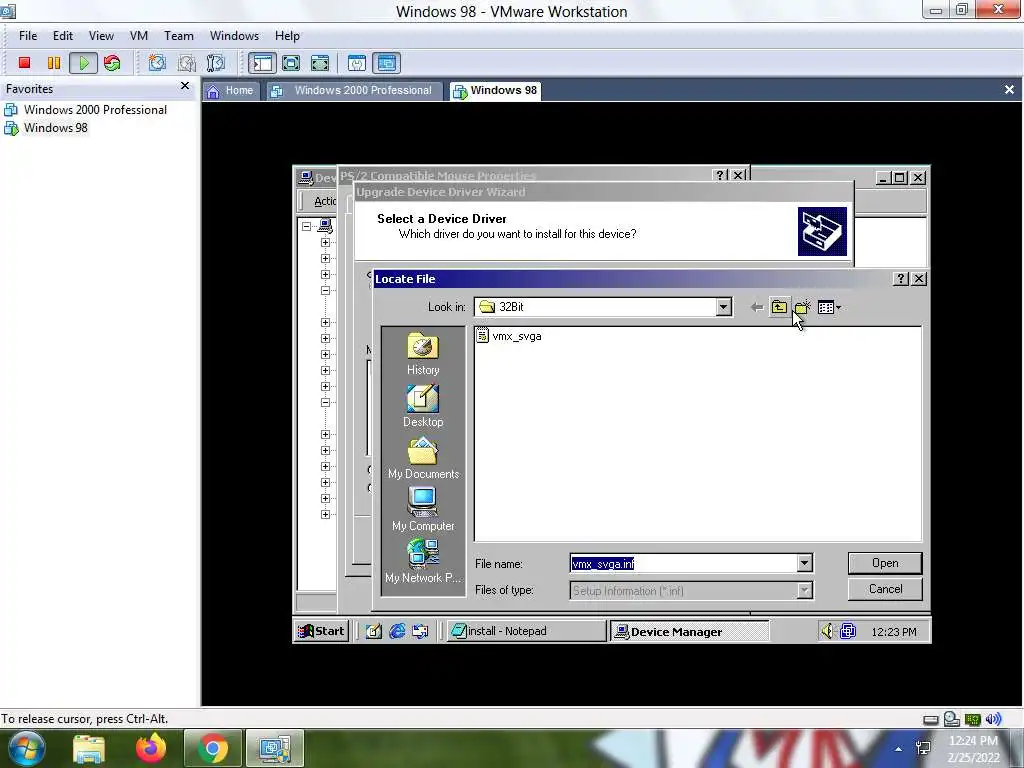
Task: Click Show Desktop quick launch icon
Action: point(374,632)
